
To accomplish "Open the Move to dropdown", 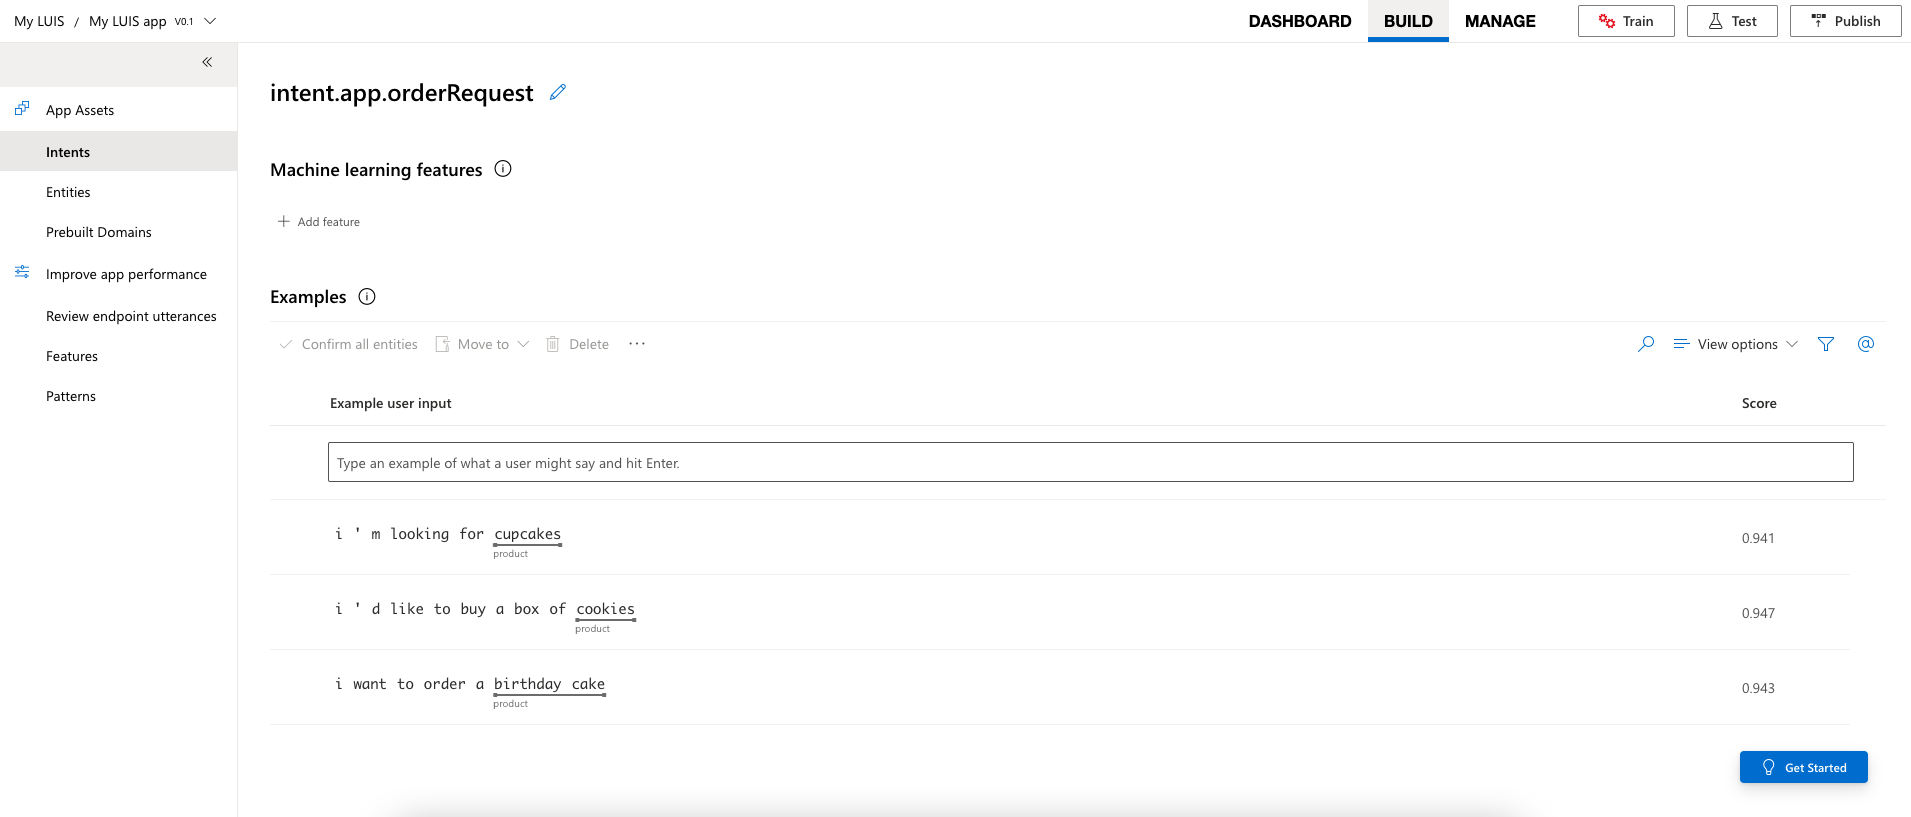I will click(x=483, y=344).
